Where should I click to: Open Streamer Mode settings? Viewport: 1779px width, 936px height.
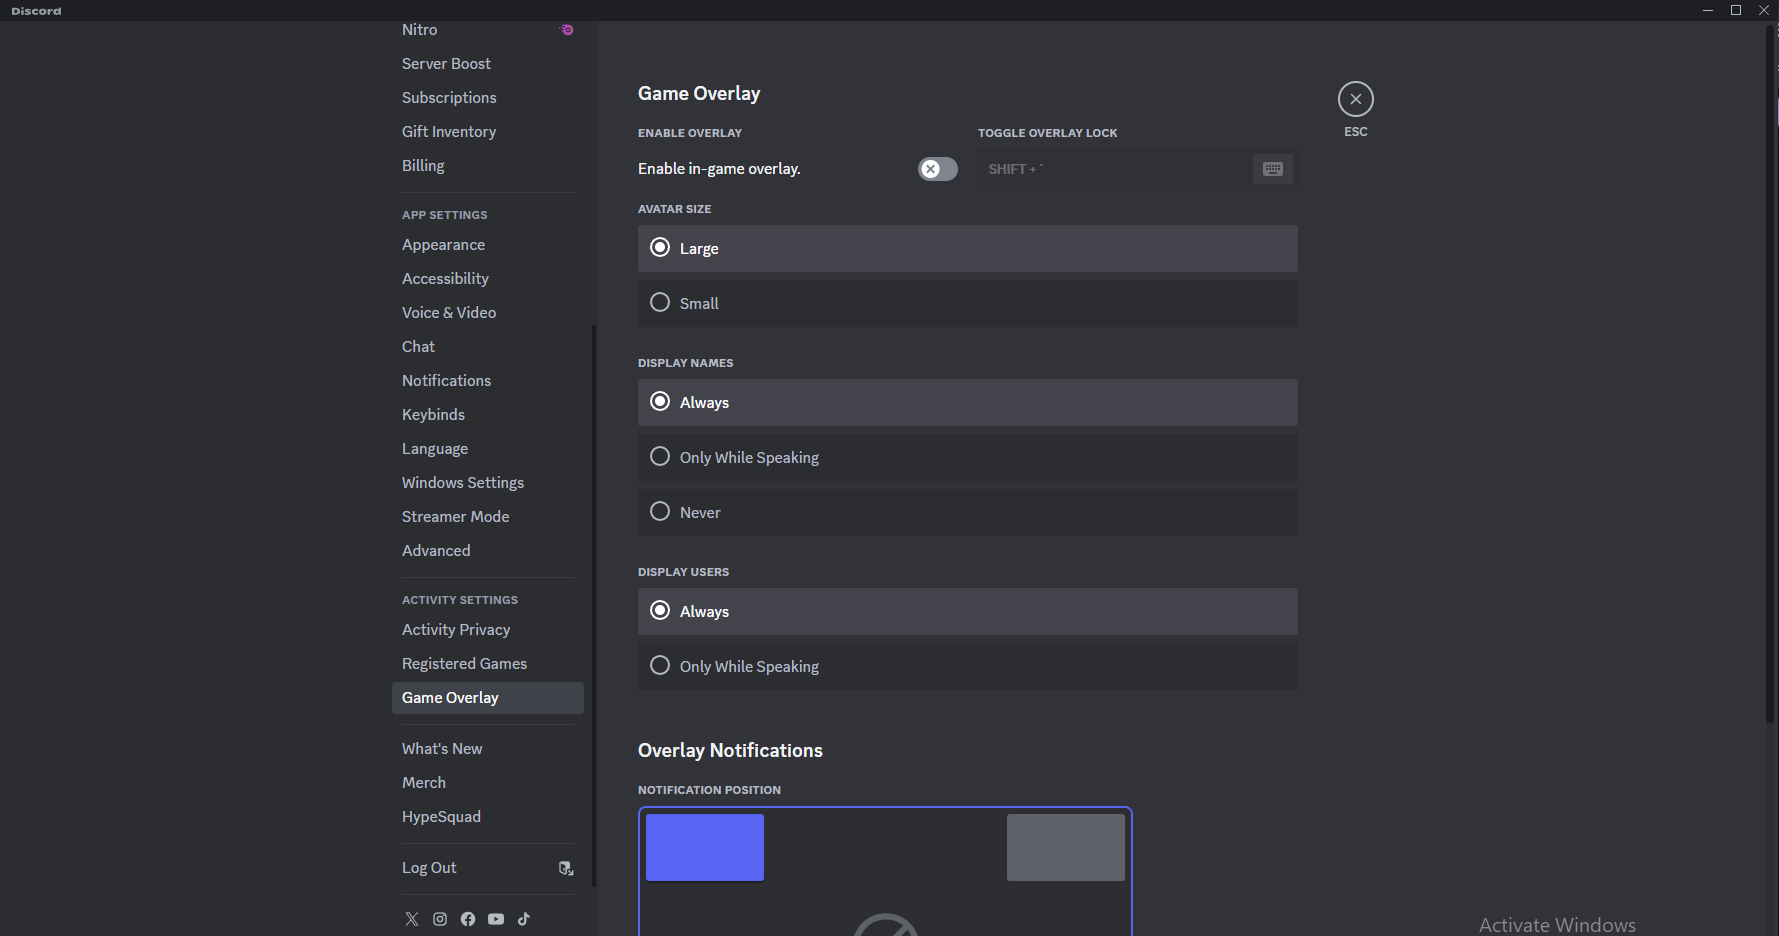pos(455,517)
